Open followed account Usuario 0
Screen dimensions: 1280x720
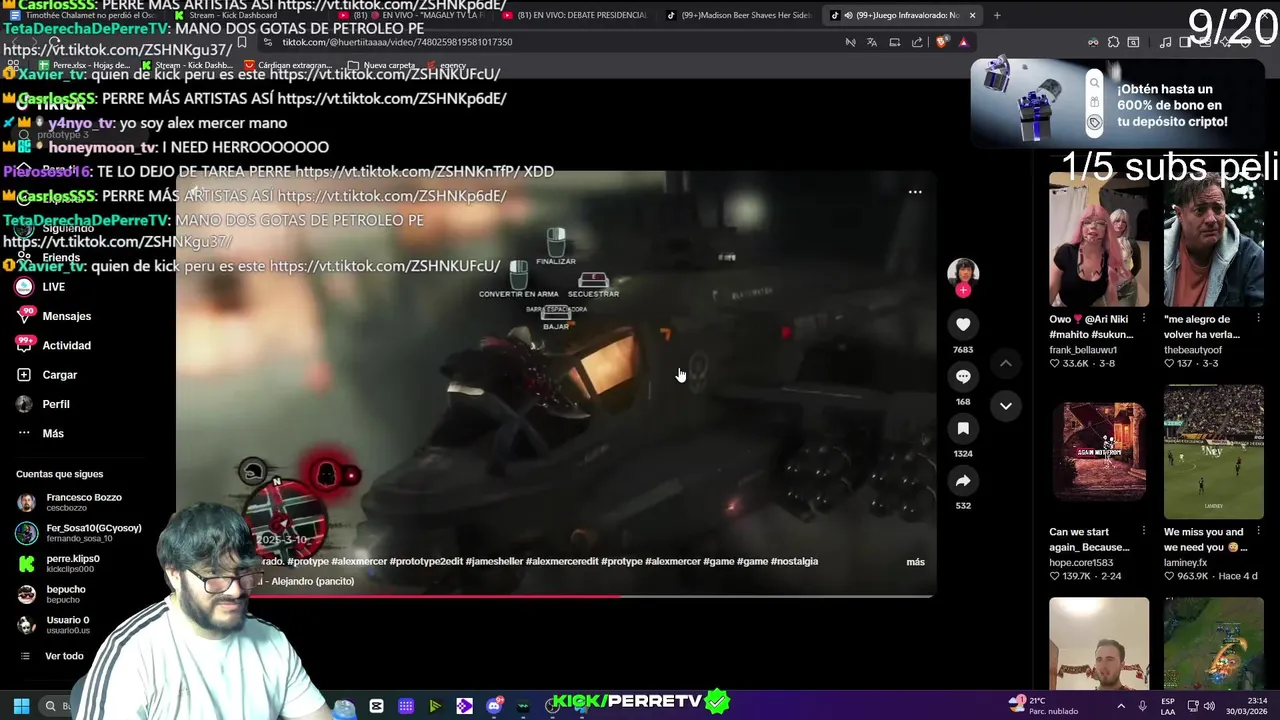tap(67, 625)
